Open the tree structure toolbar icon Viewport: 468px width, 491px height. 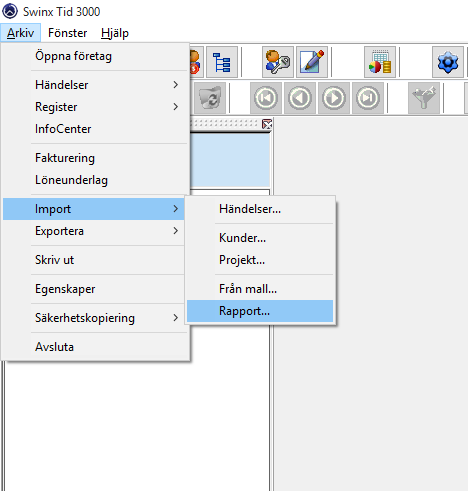click(222, 62)
